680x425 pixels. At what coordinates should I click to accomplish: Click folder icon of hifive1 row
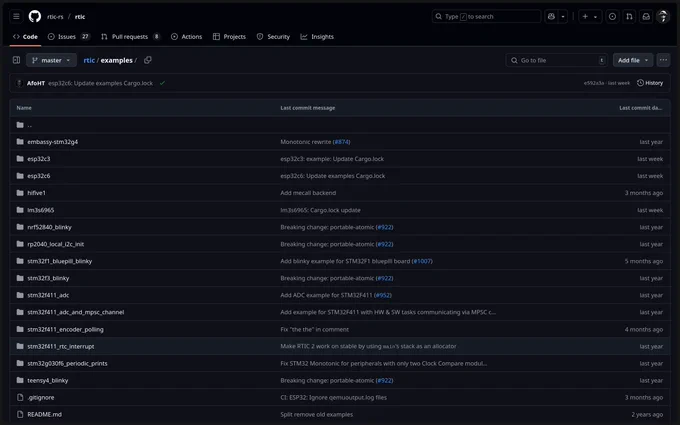click(x=20, y=193)
